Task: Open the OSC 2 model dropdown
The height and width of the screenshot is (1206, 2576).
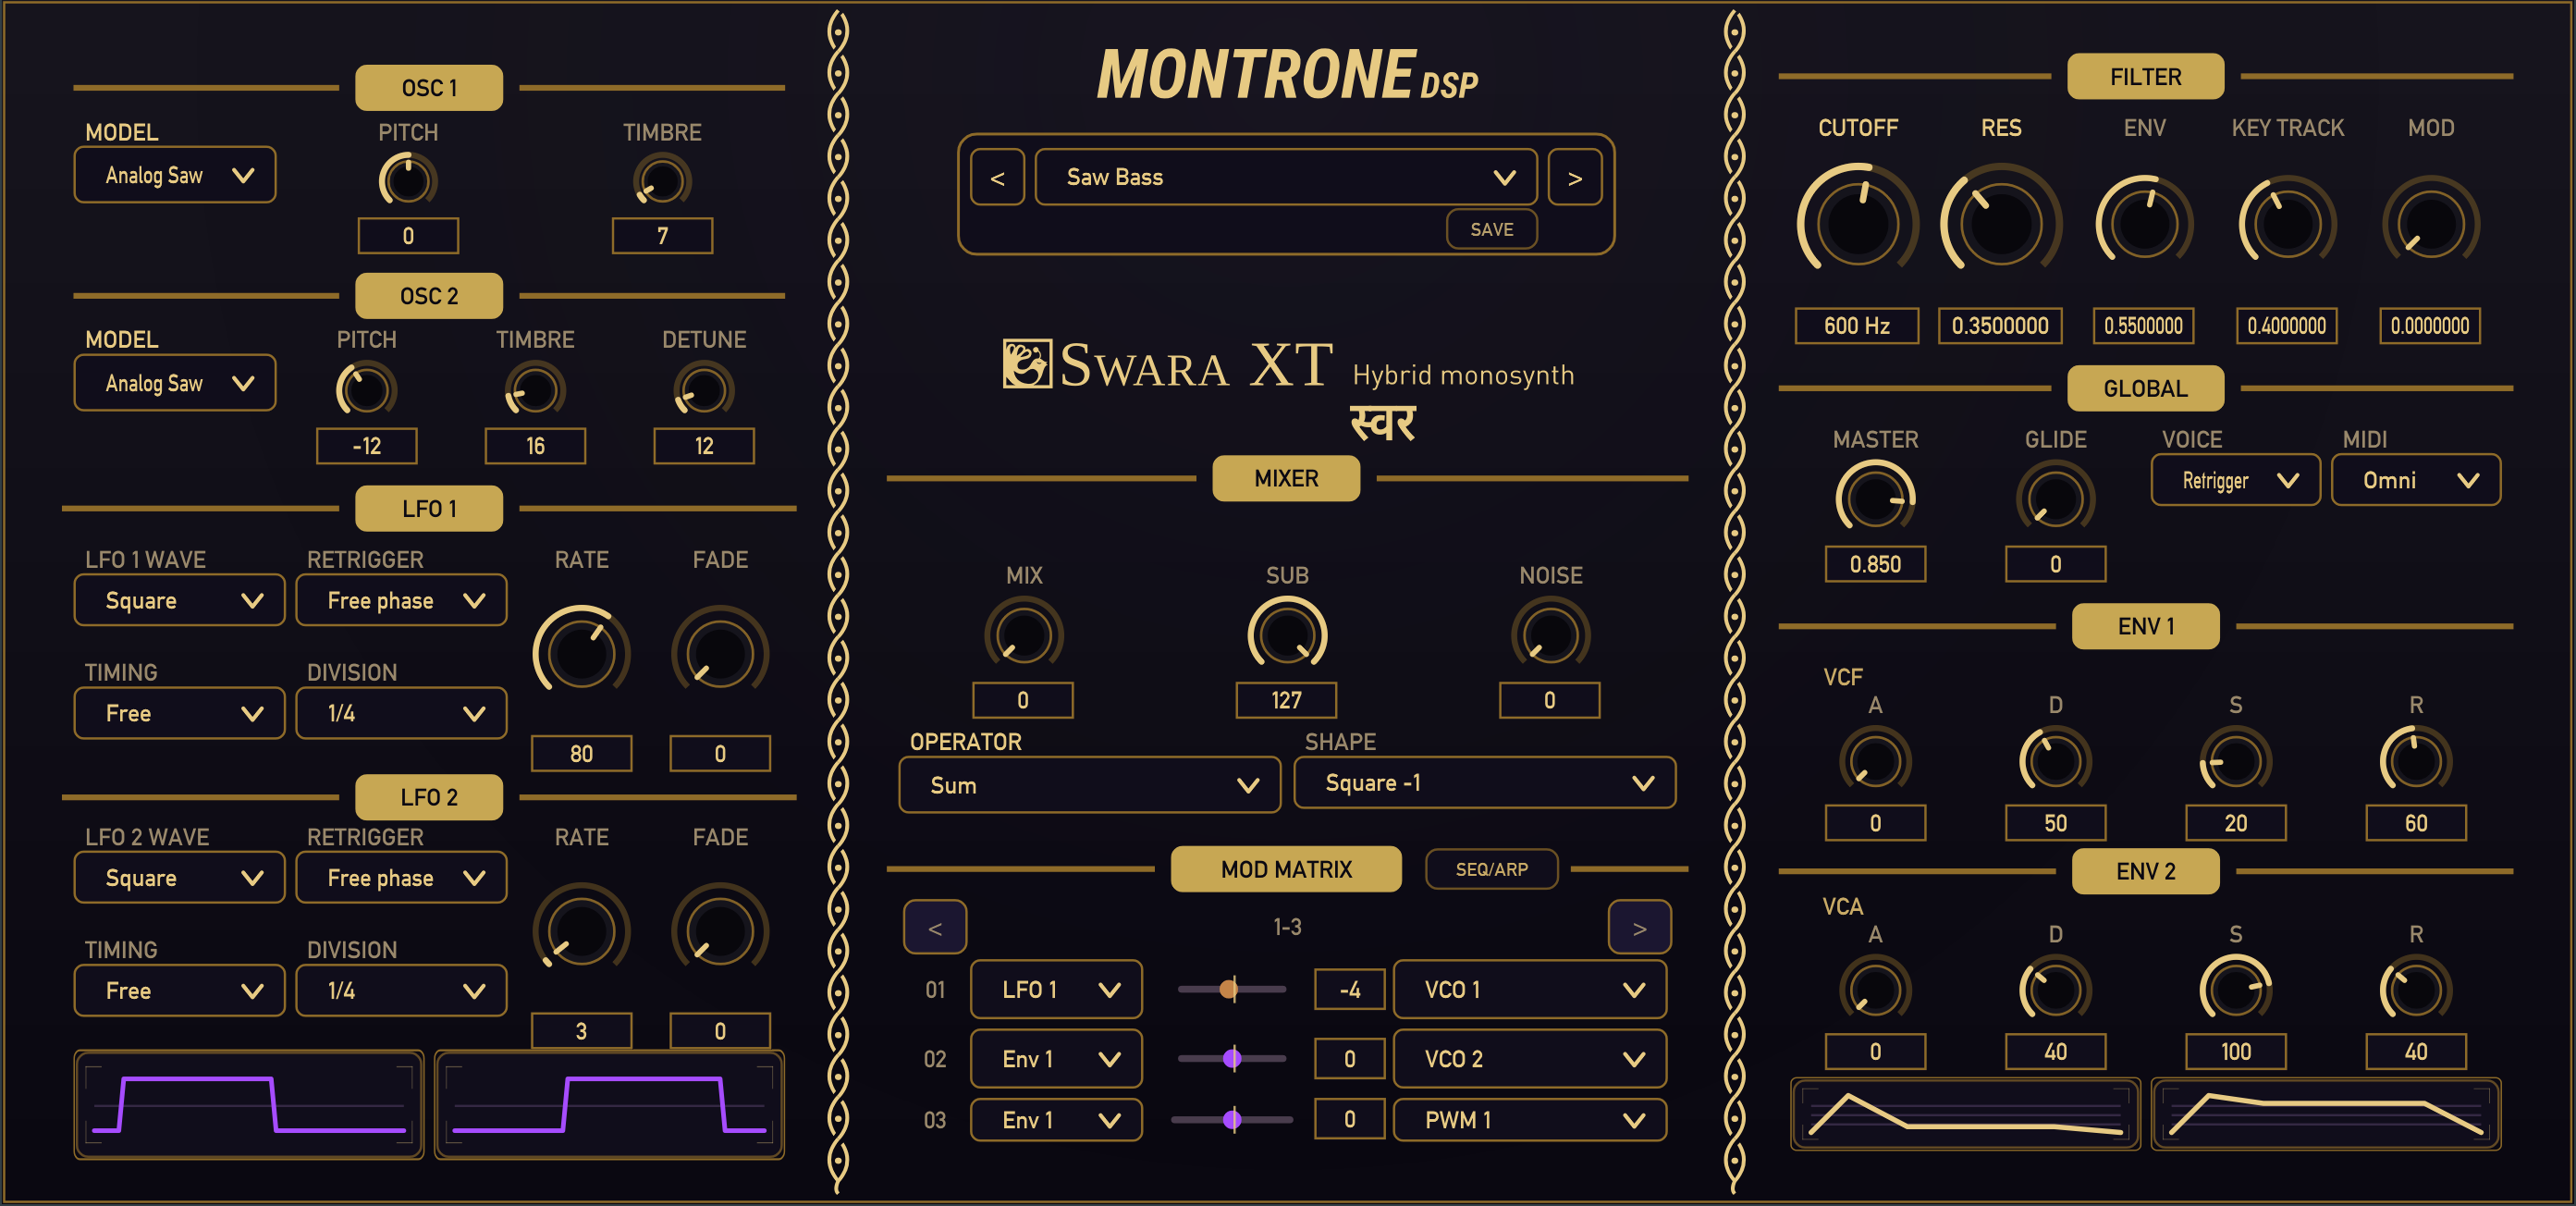Action: point(175,383)
